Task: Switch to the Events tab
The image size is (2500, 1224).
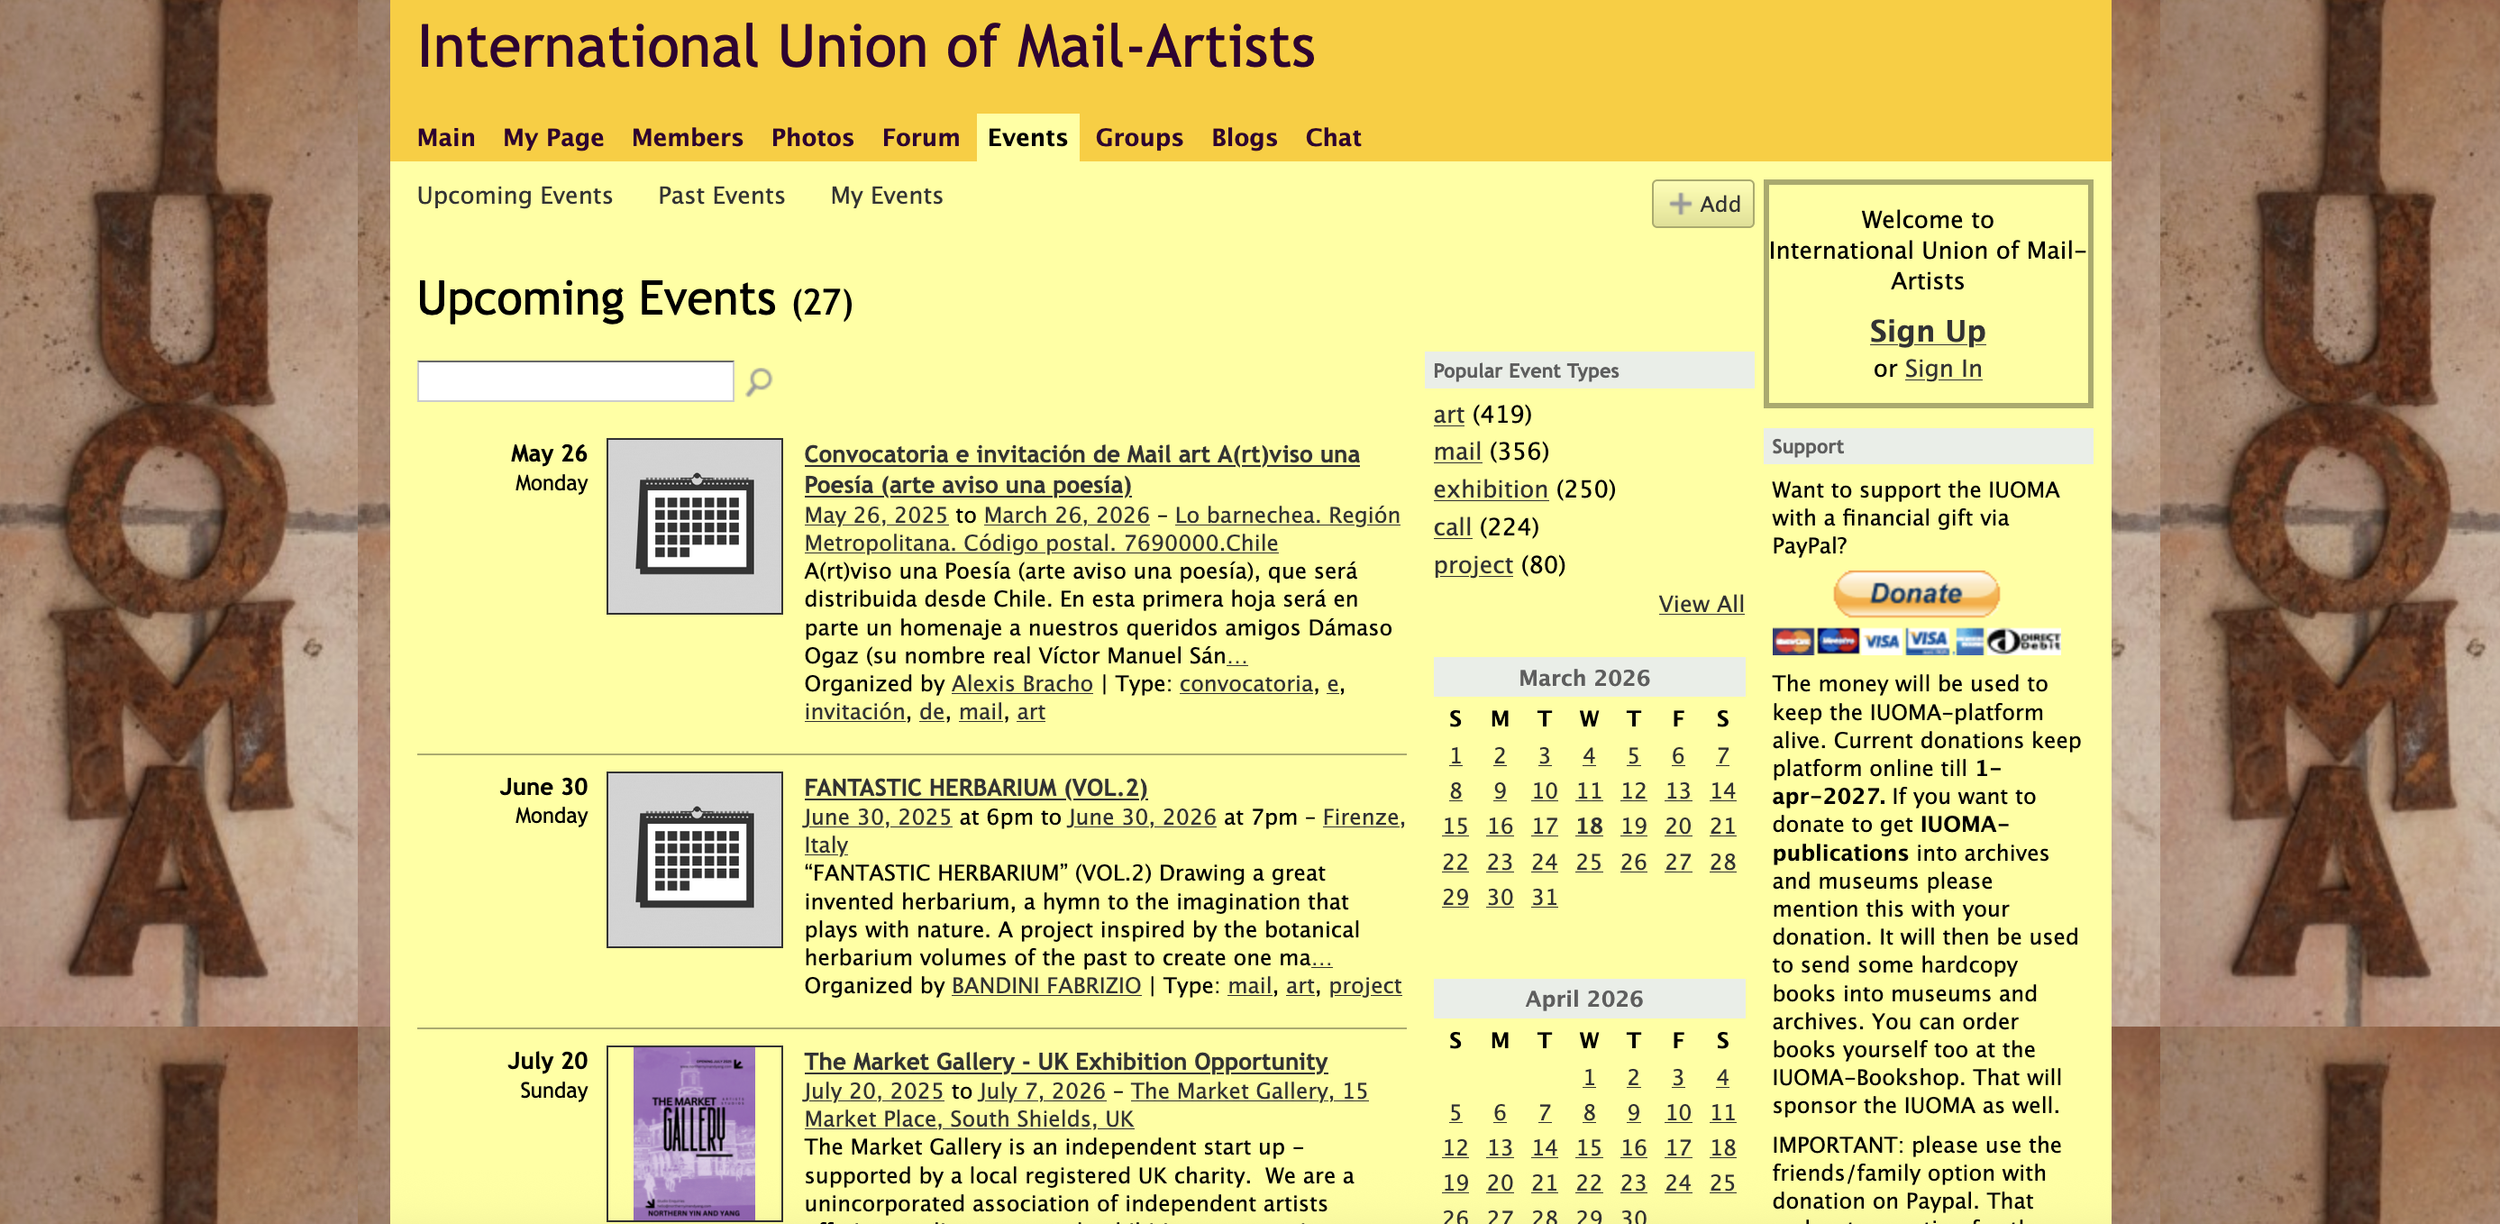Action: (x=1027, y=138)
